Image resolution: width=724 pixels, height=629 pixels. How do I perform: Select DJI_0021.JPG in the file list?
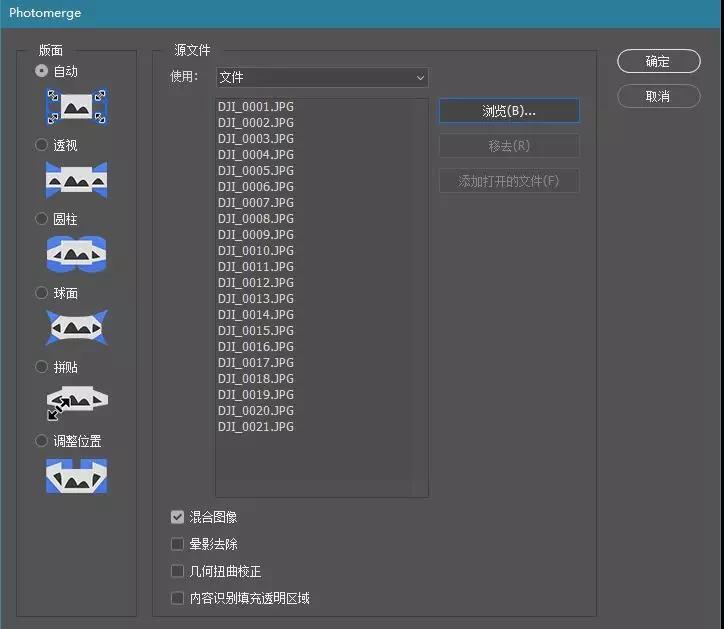pos(256,426)
